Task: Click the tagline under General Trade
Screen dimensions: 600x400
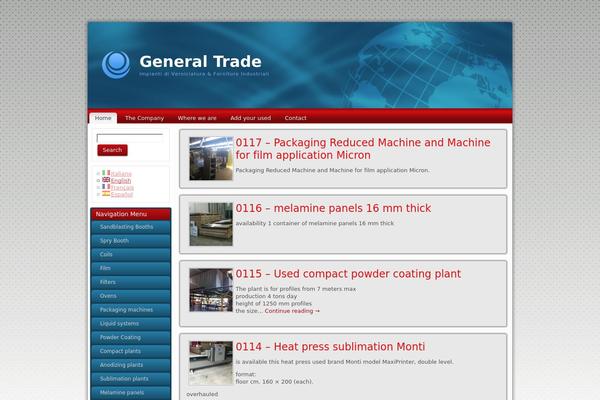Action: [x=204, y=74]
